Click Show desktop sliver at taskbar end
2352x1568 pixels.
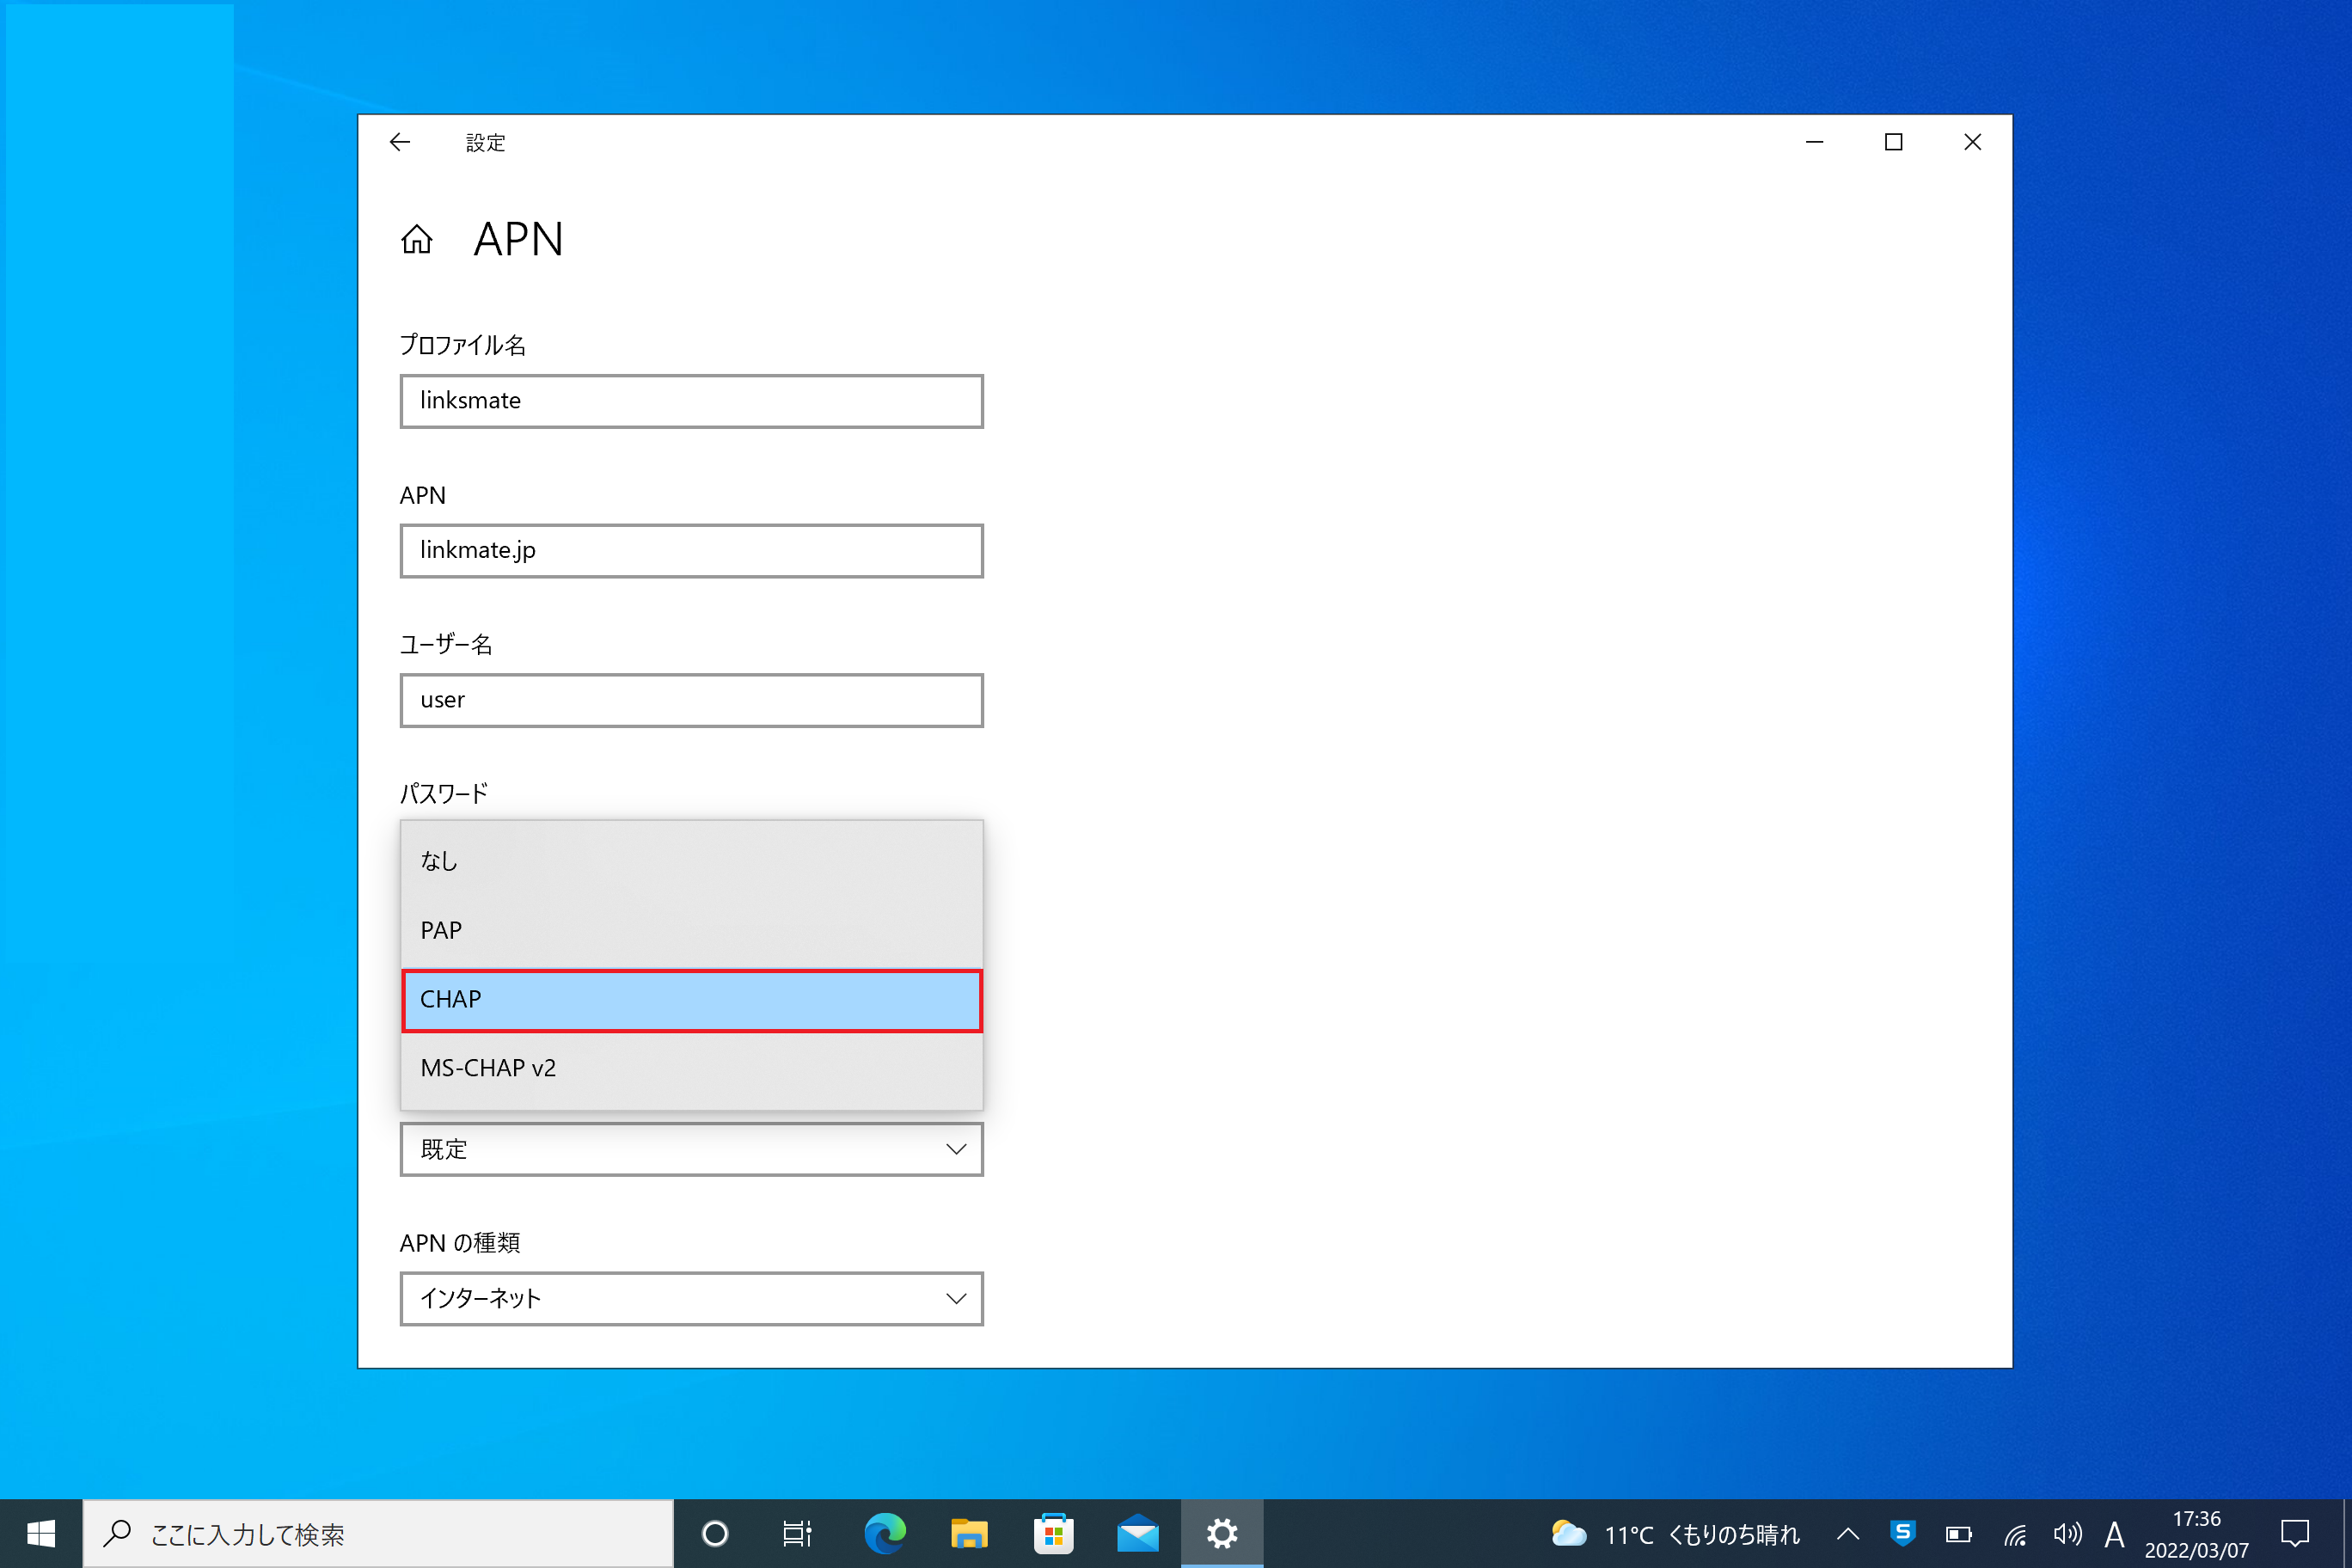[x=2347, y=1533]
